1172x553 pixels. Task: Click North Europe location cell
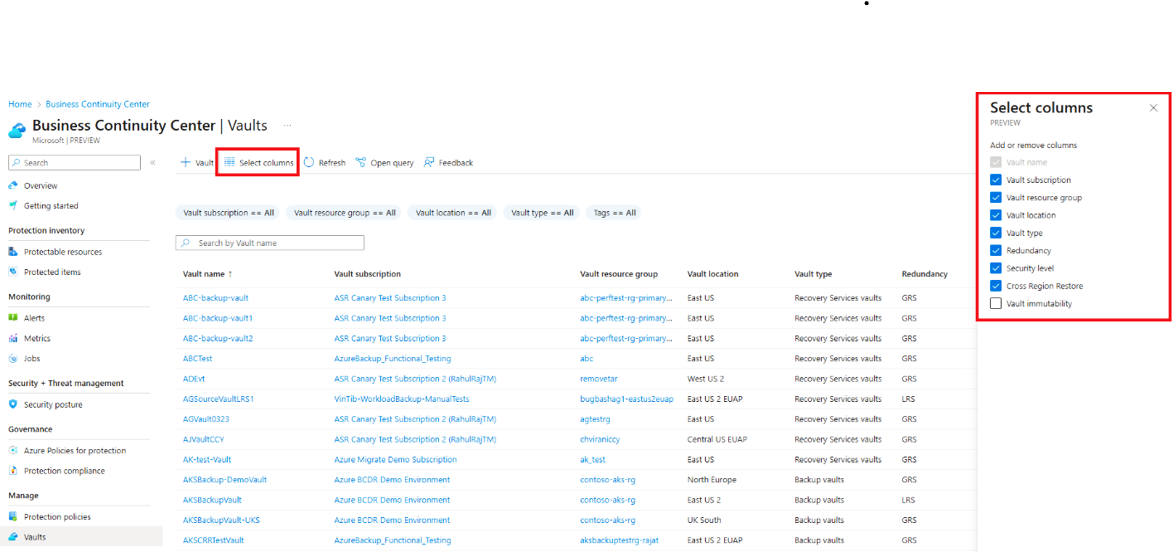[x=712, y=479]
